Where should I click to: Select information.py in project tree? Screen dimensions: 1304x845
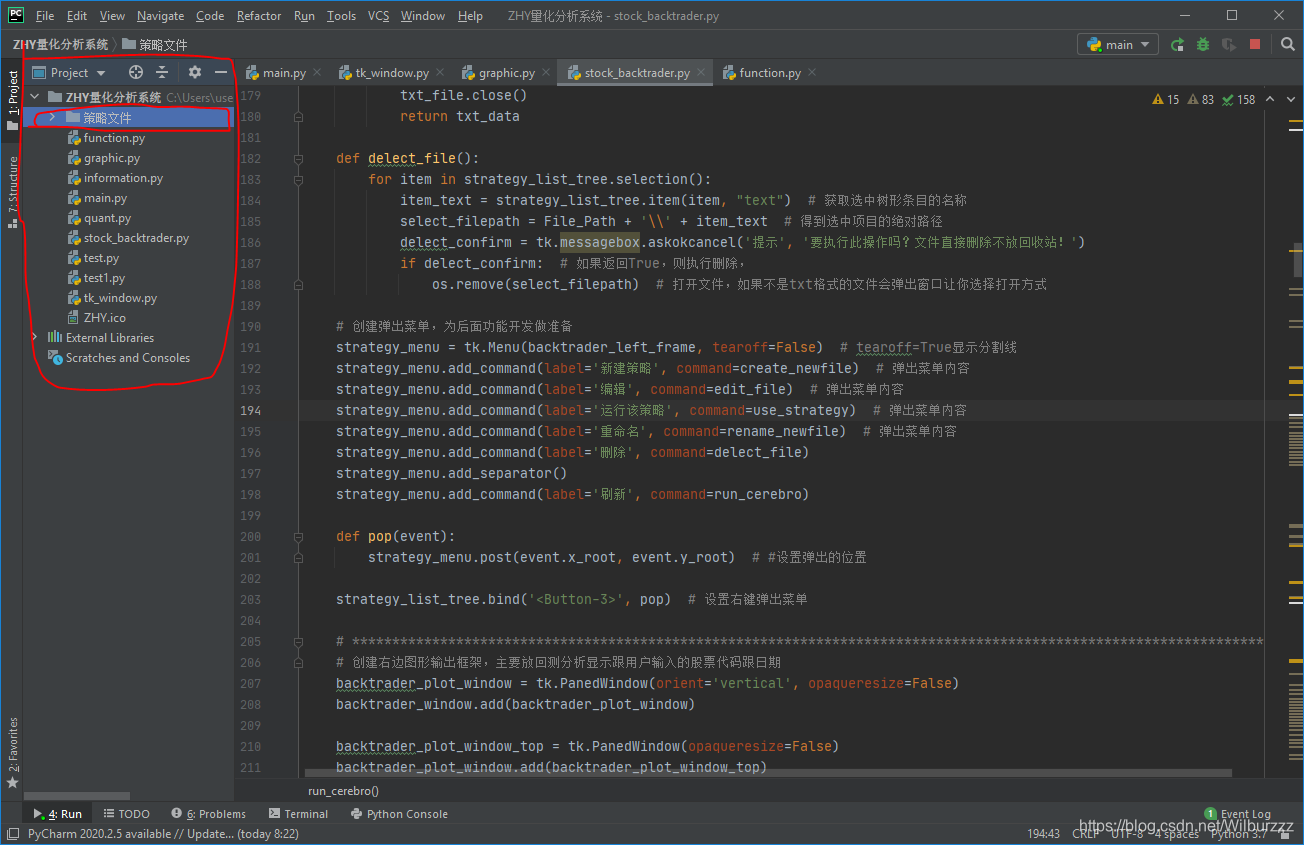[122, 178]
